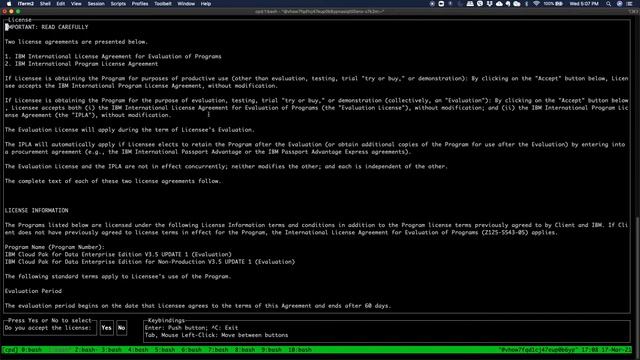This screenshot has height=360, width=640.
Task: Click the 'IMPORTANT: READ CAREFULLY' heading
Action: click(47, 27)
